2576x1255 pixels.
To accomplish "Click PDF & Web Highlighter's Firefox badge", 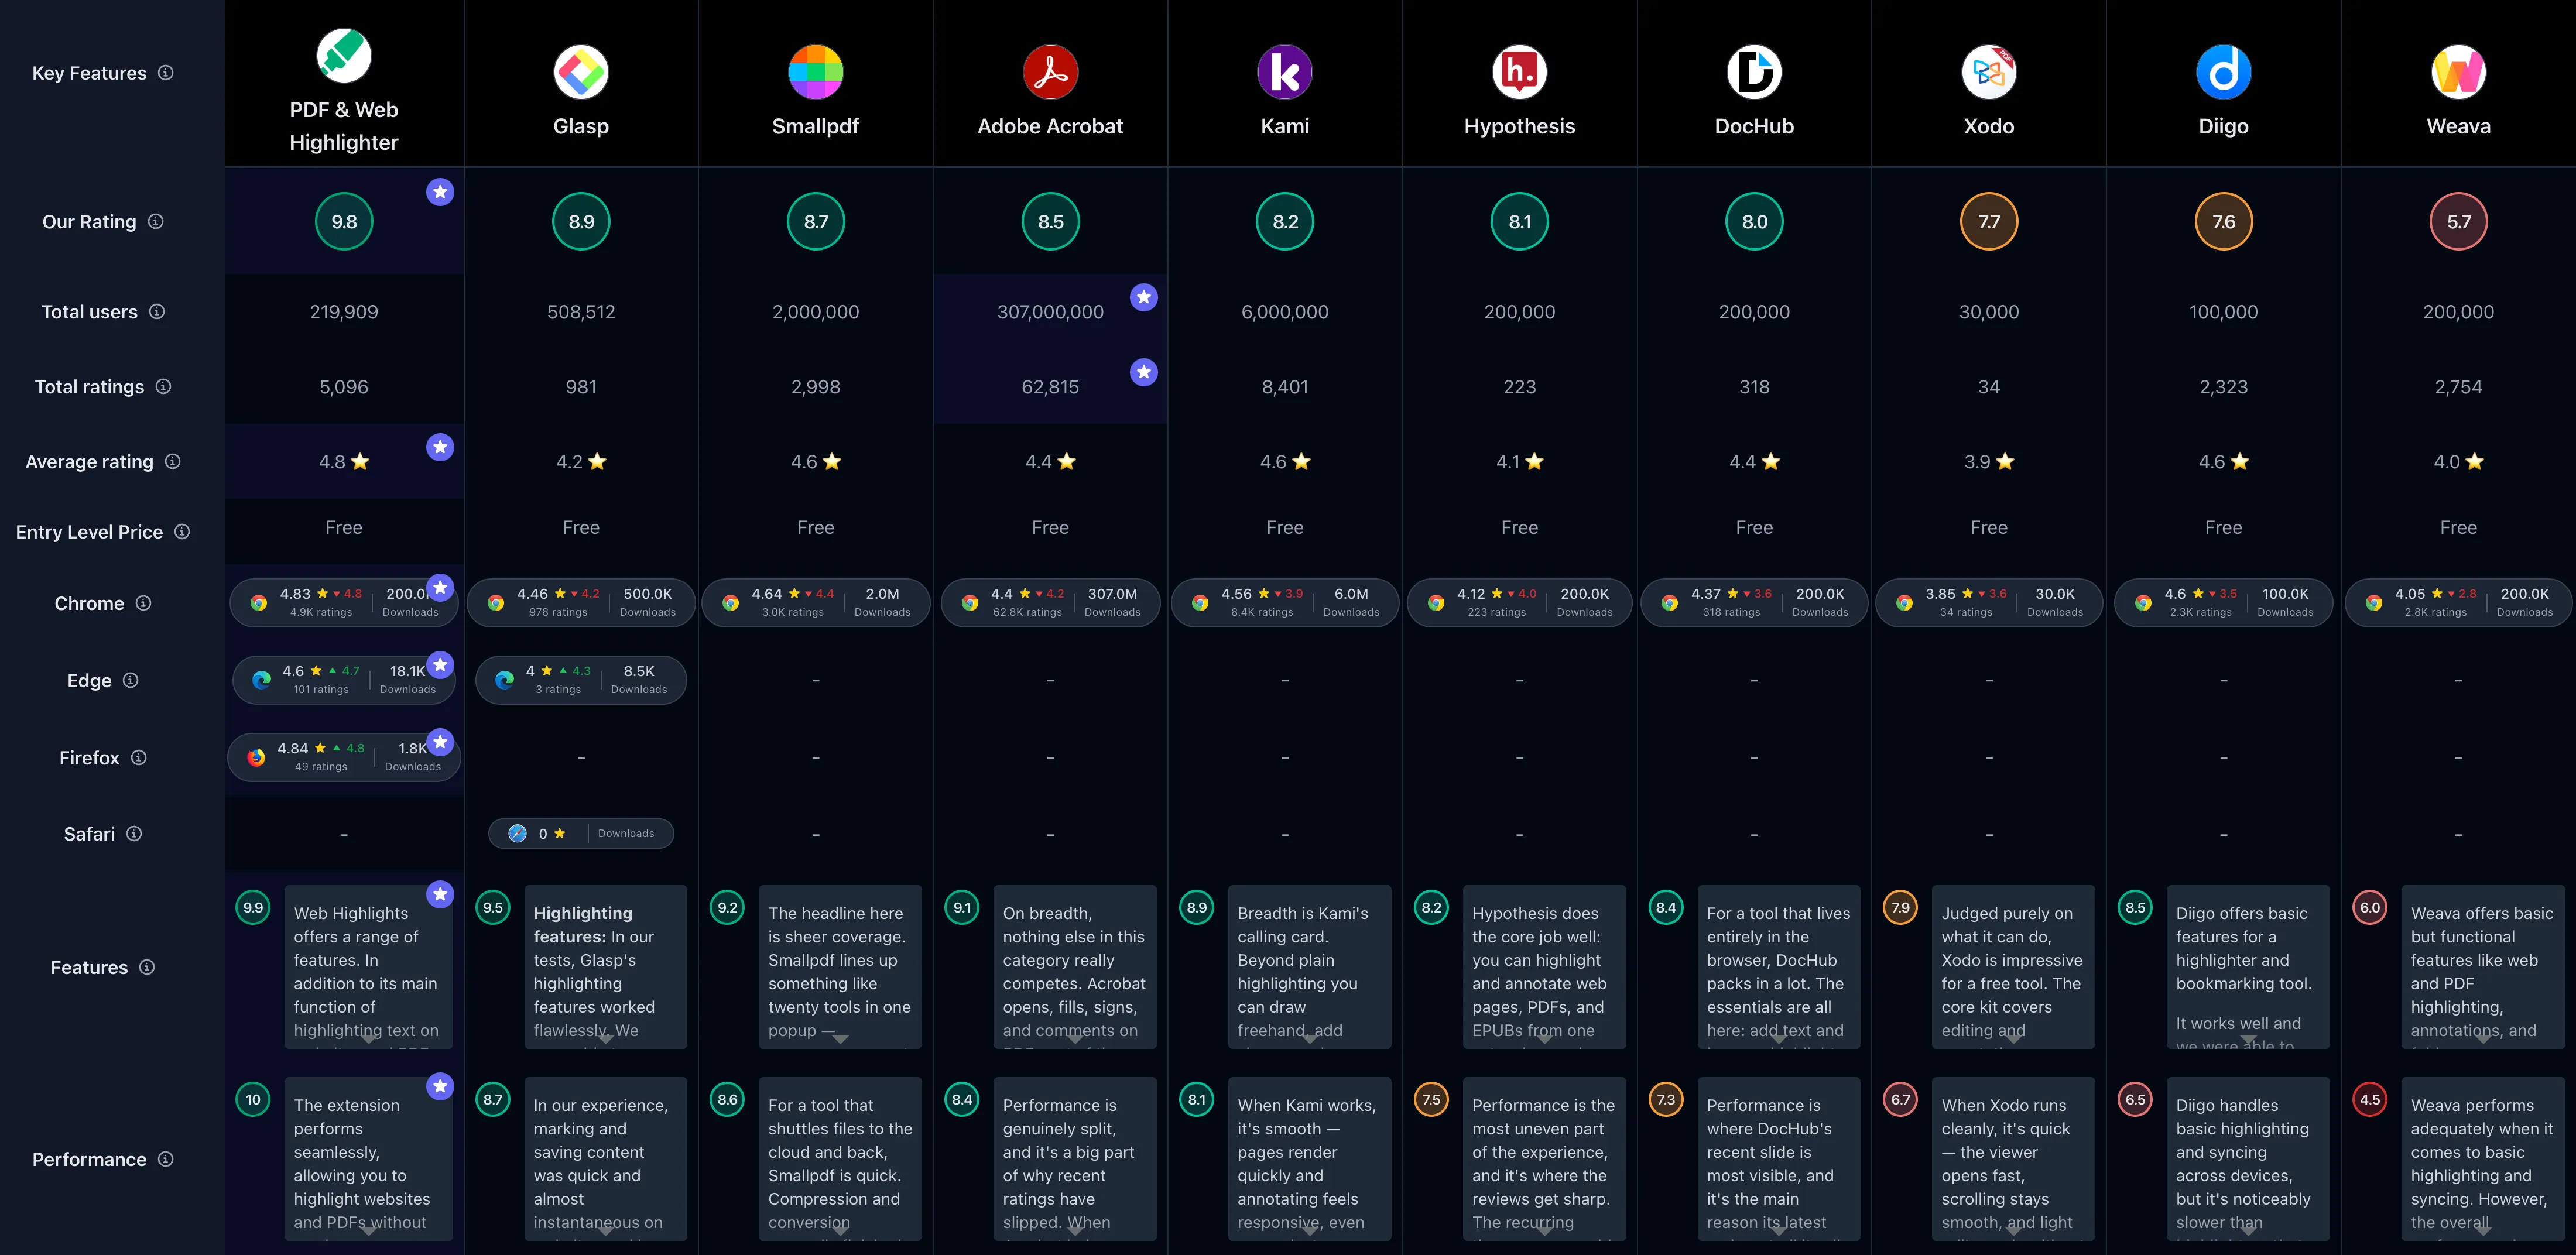I will (x=344, y=757).
